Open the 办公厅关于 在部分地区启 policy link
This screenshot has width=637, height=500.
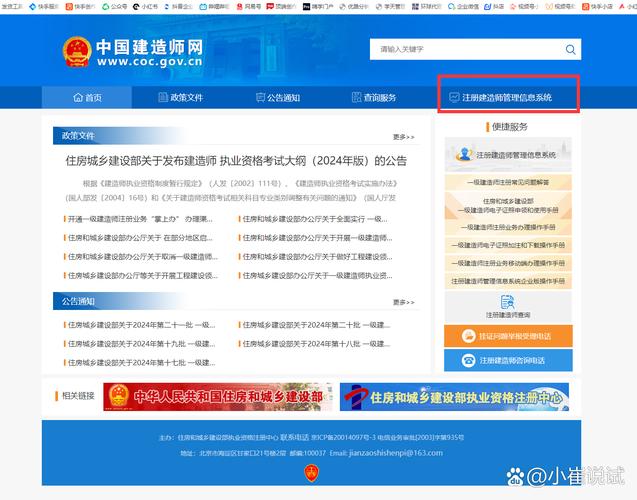[138, 238]
